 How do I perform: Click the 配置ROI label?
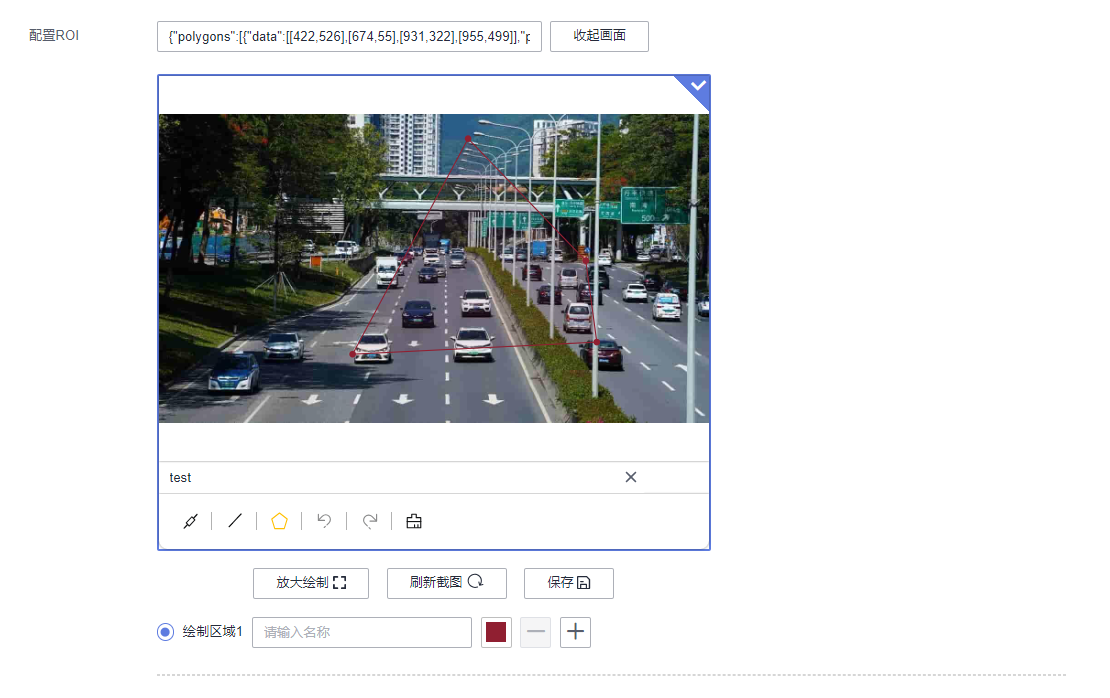coord(54,35)
